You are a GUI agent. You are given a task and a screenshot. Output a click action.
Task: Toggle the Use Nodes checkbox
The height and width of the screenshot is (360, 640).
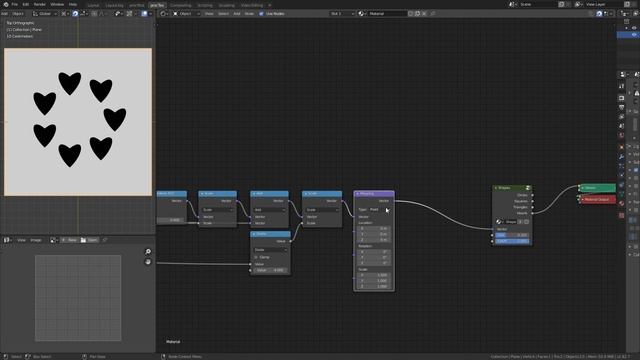pyautogui.click(x=261, y=13)
